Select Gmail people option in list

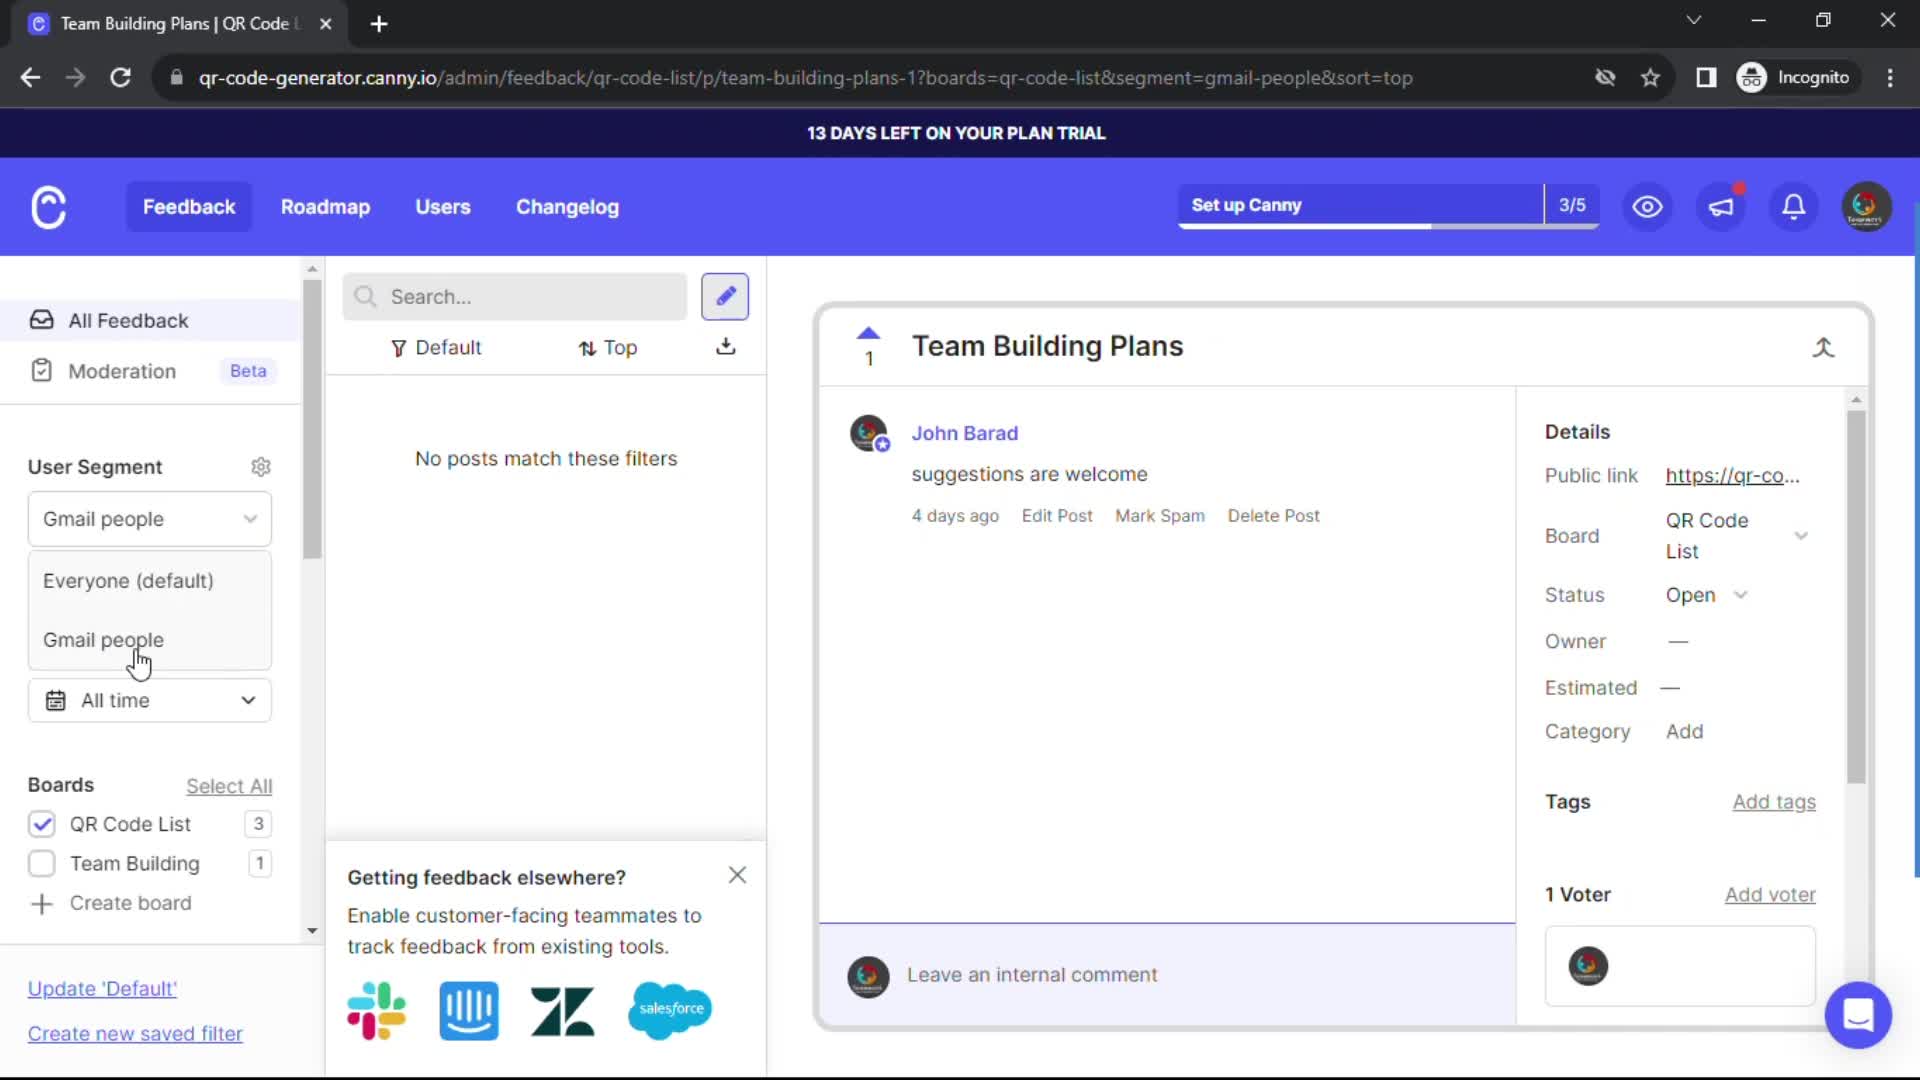(x=150, y=640)
